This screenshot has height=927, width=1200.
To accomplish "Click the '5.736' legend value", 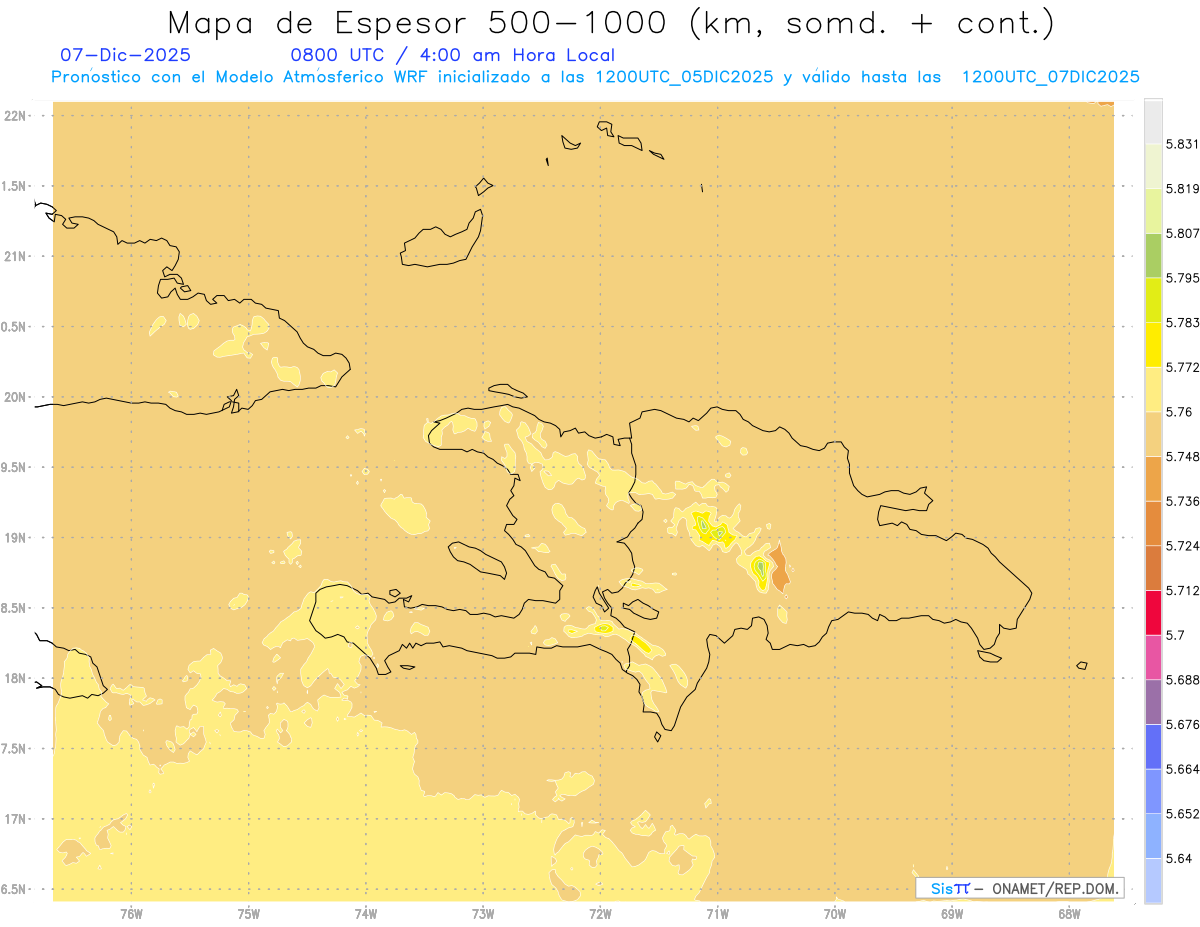I will coord(1182,501).
